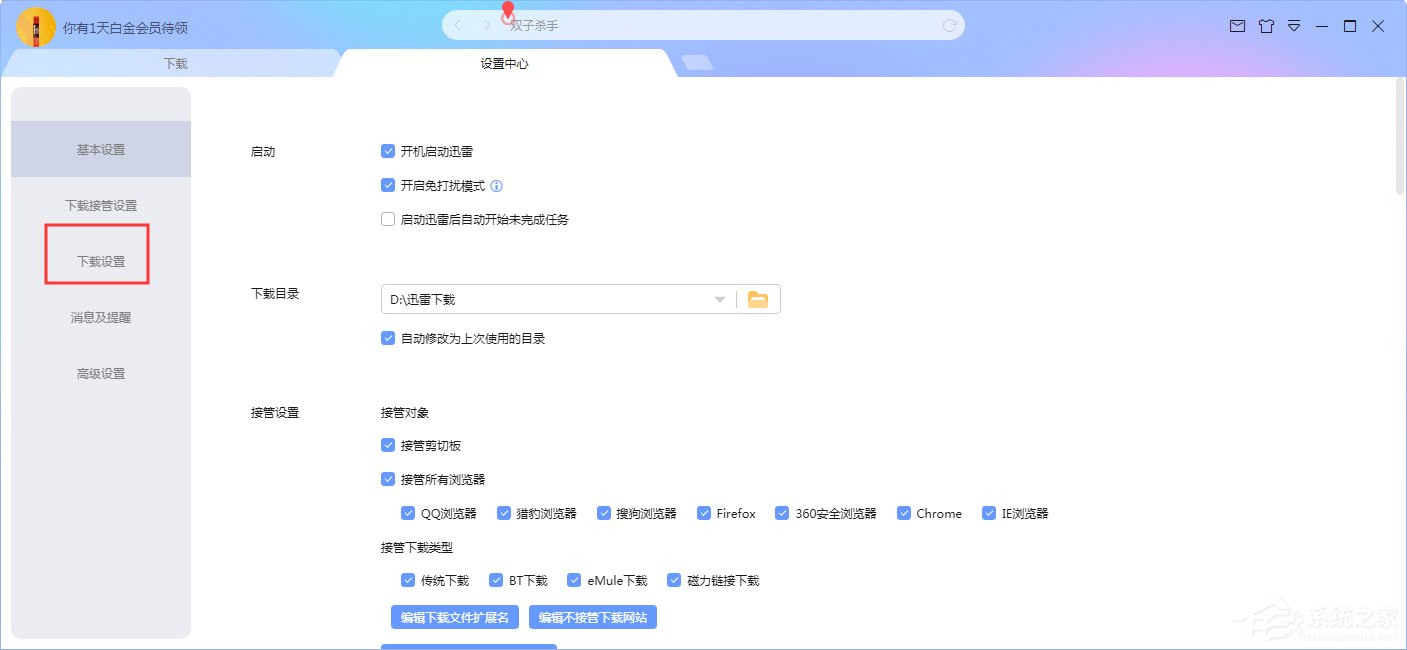The width and height of the screenshot is (1407, 650).
Task: Click the user avatar in top left
Action: click(34, 26)
